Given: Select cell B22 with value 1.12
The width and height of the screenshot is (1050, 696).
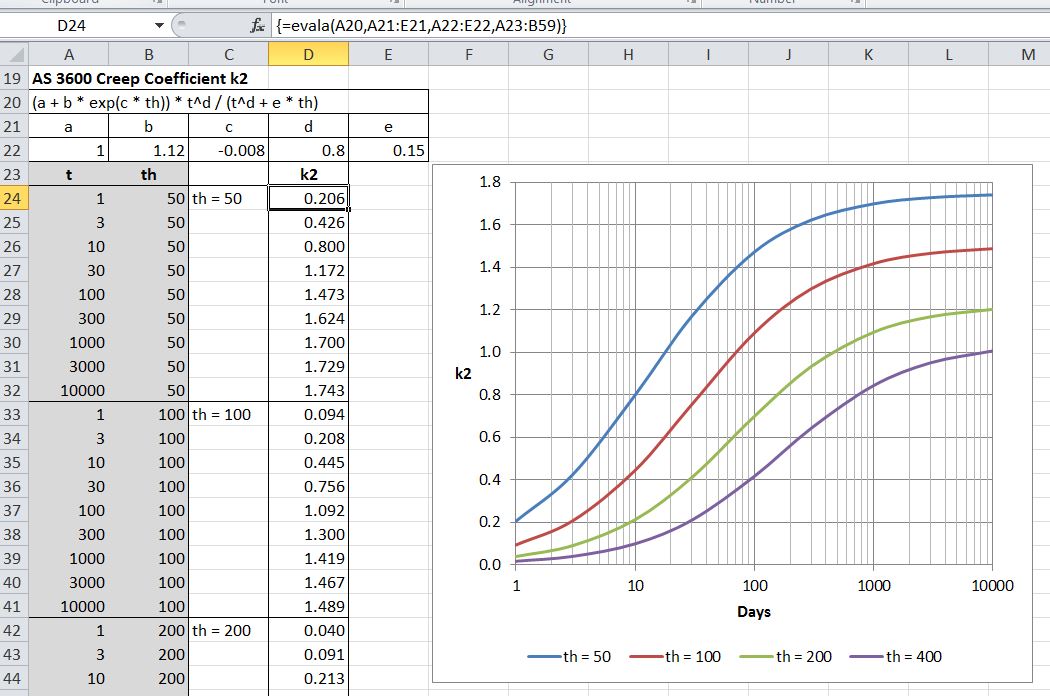Looking at the screenshot, I should click(x=148, y=151).
